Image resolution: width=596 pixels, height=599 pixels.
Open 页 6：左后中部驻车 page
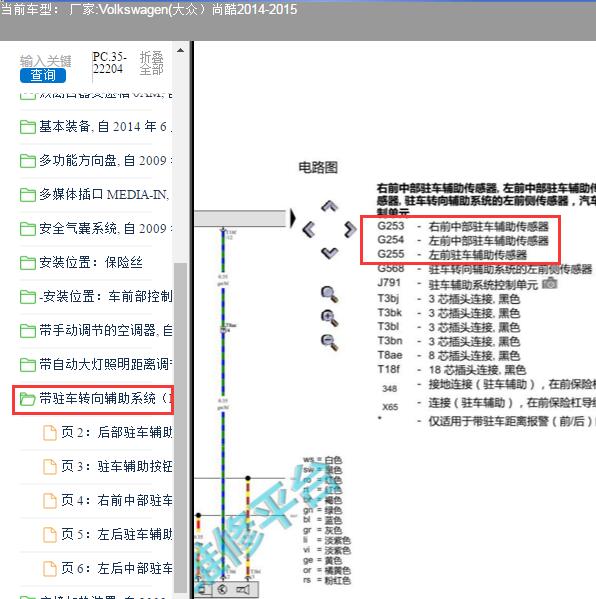pos(117,569)
